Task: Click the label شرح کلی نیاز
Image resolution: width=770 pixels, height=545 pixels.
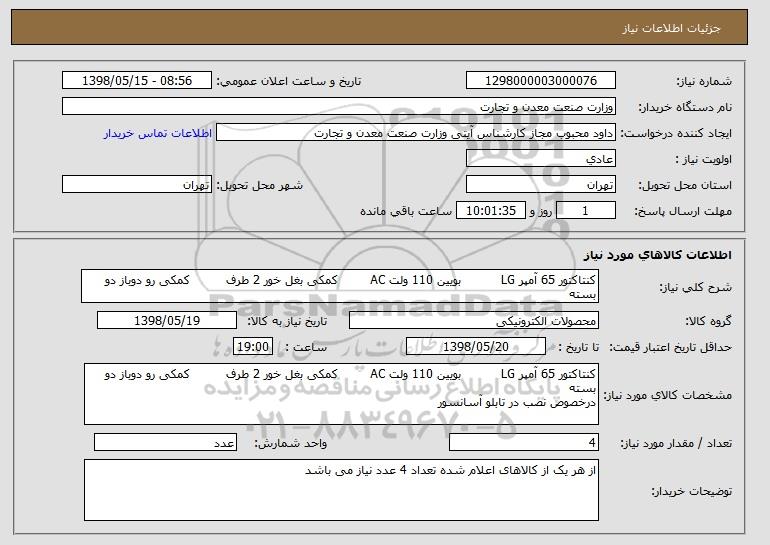Action: (x=695, y=287)
